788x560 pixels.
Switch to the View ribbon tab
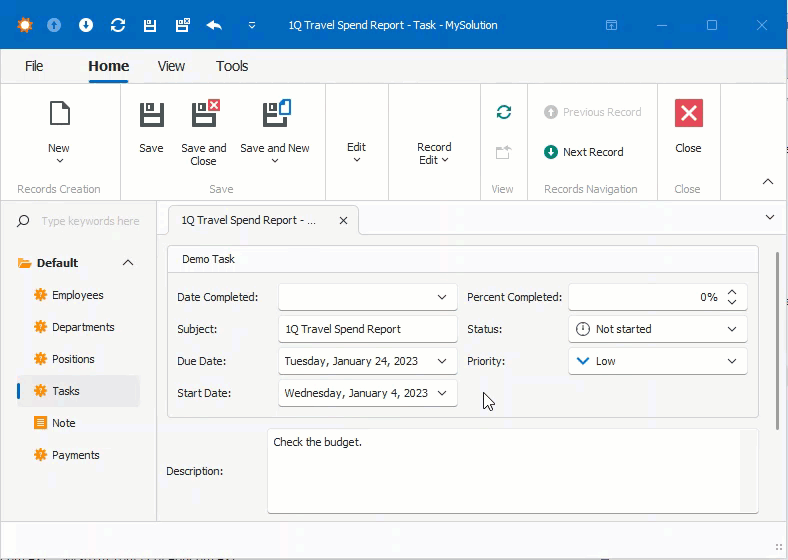click(171, 66)
